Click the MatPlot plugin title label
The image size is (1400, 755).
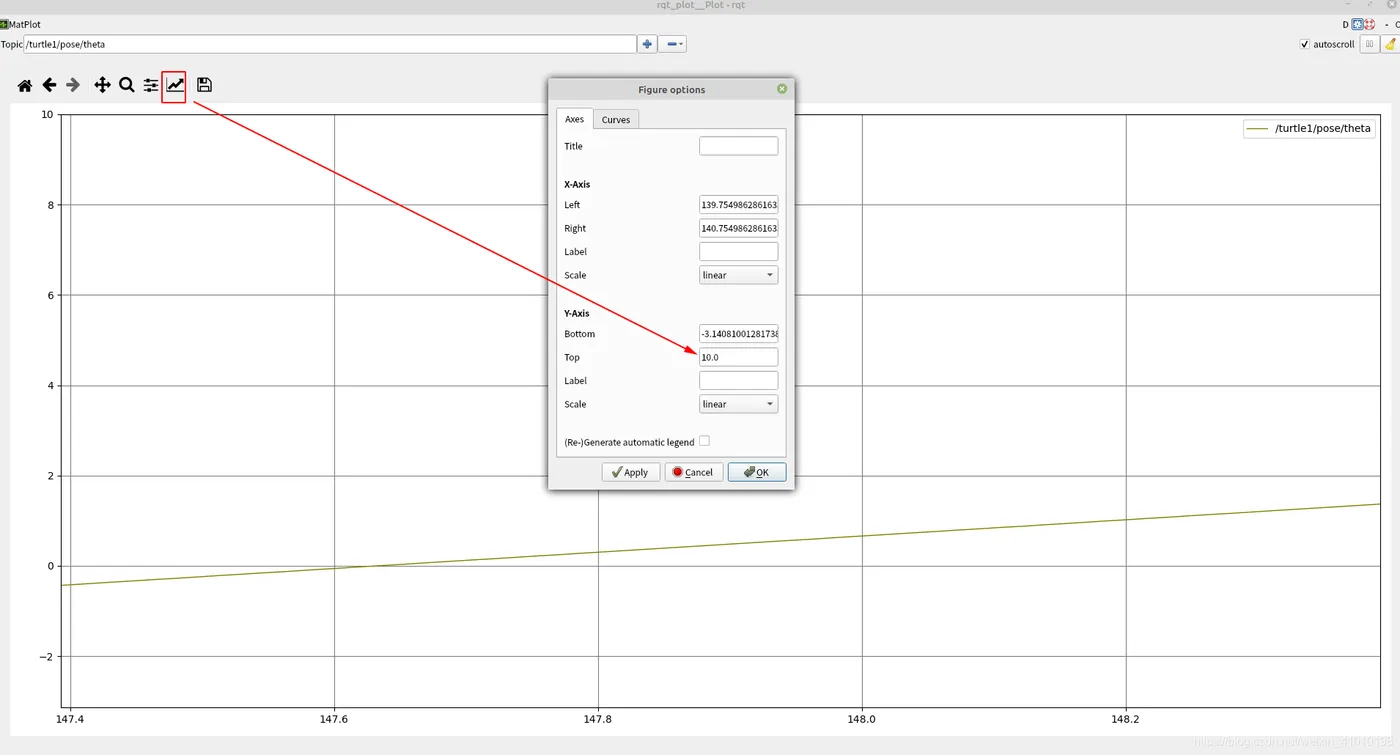click(25, 24)
